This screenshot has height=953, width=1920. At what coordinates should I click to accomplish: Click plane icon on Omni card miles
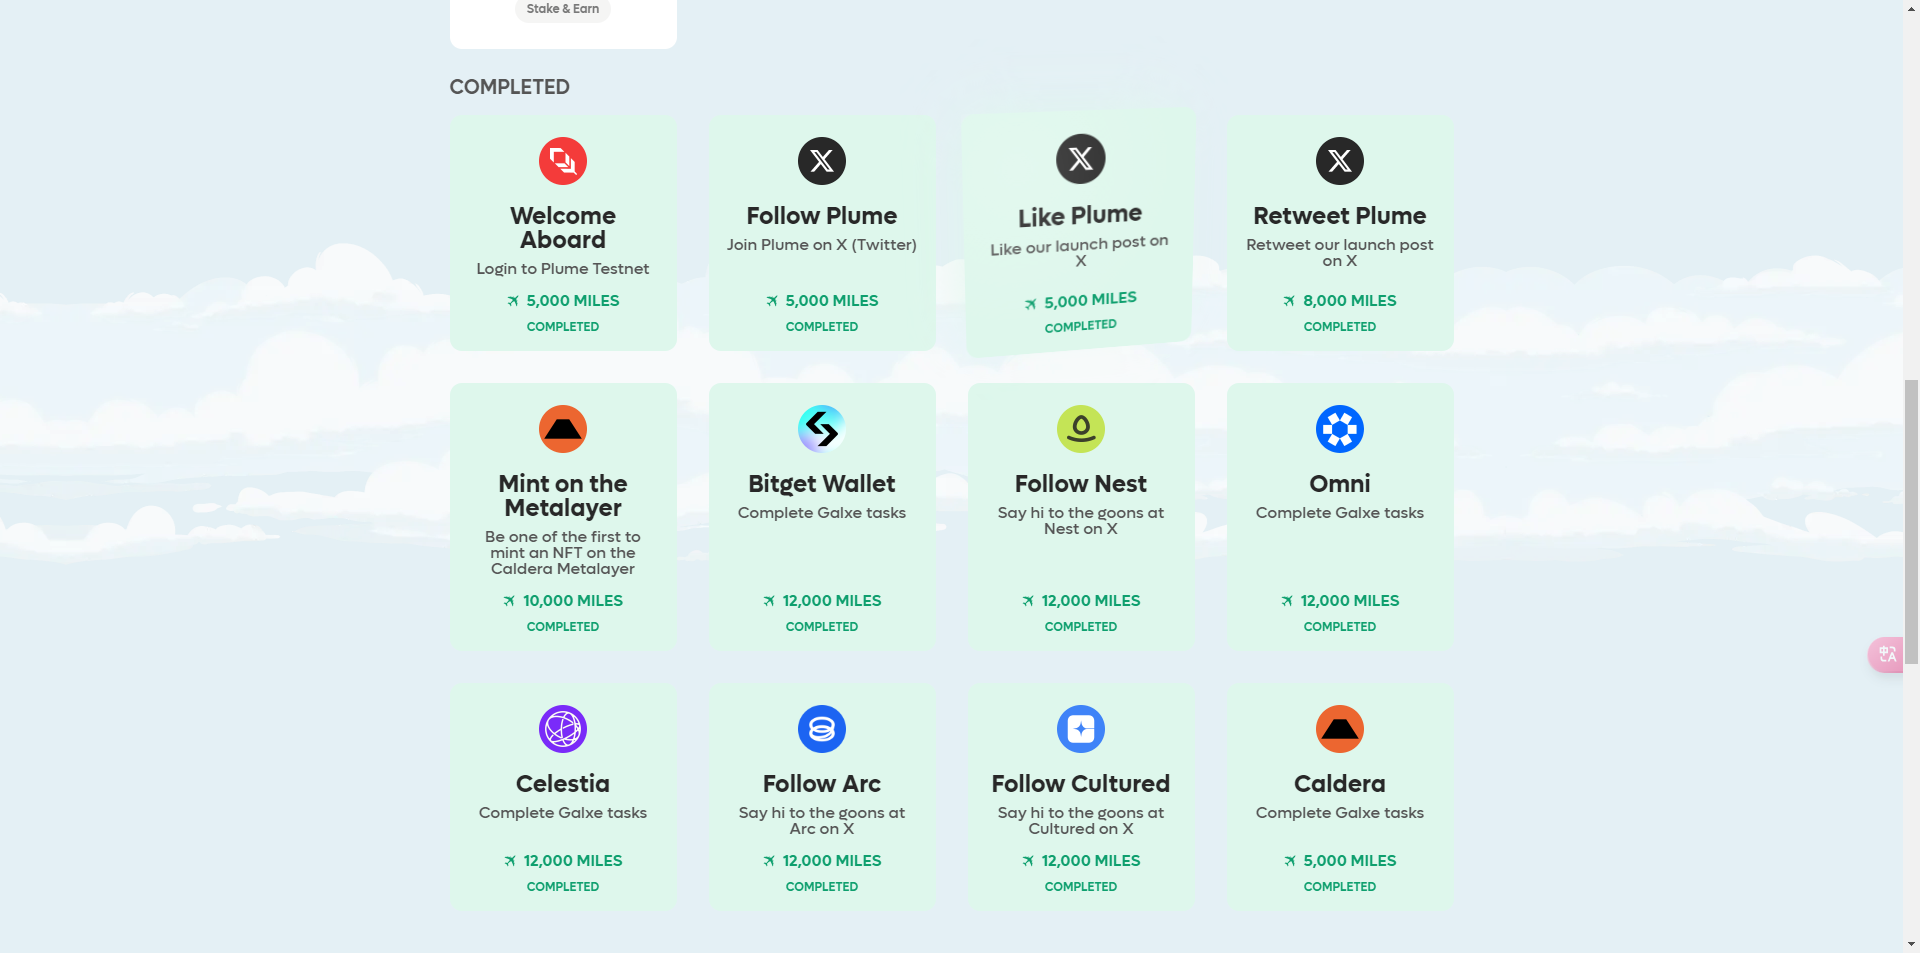(x=1287, y=601)
